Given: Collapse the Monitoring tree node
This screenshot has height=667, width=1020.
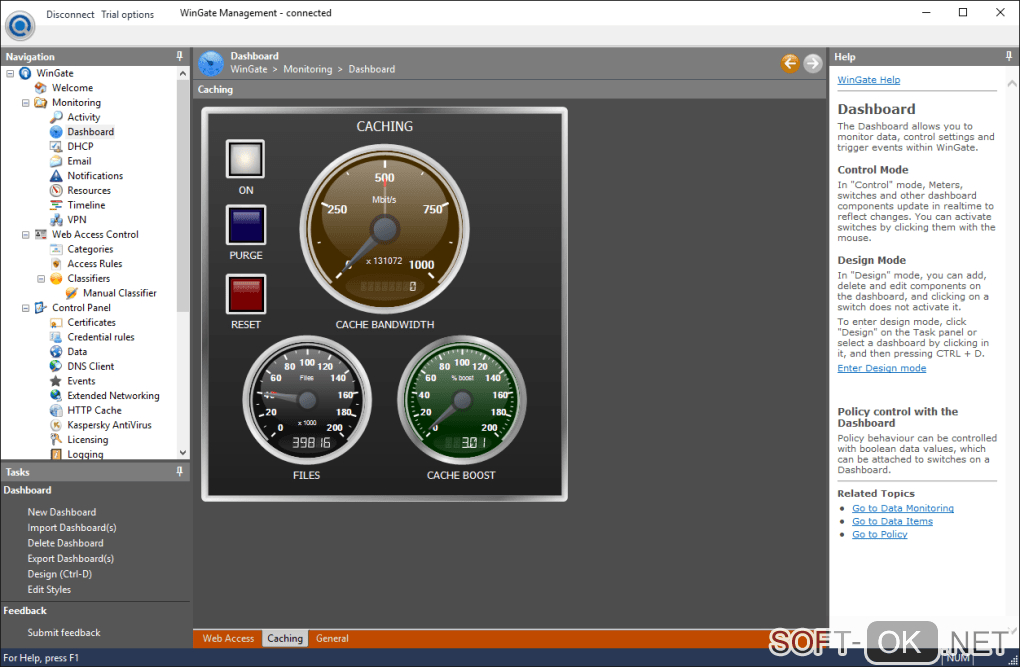Looking at the screenshot, I should (25, 103).
